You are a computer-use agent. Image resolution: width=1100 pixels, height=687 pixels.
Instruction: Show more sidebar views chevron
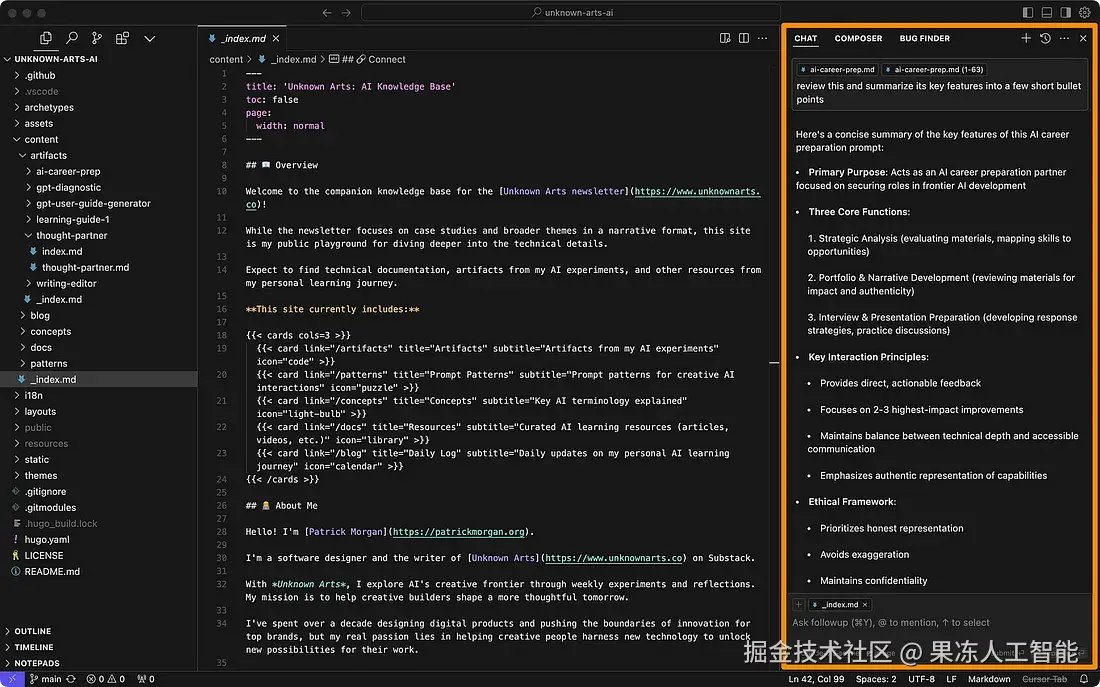pyautogui.click(x=149, y=39)
